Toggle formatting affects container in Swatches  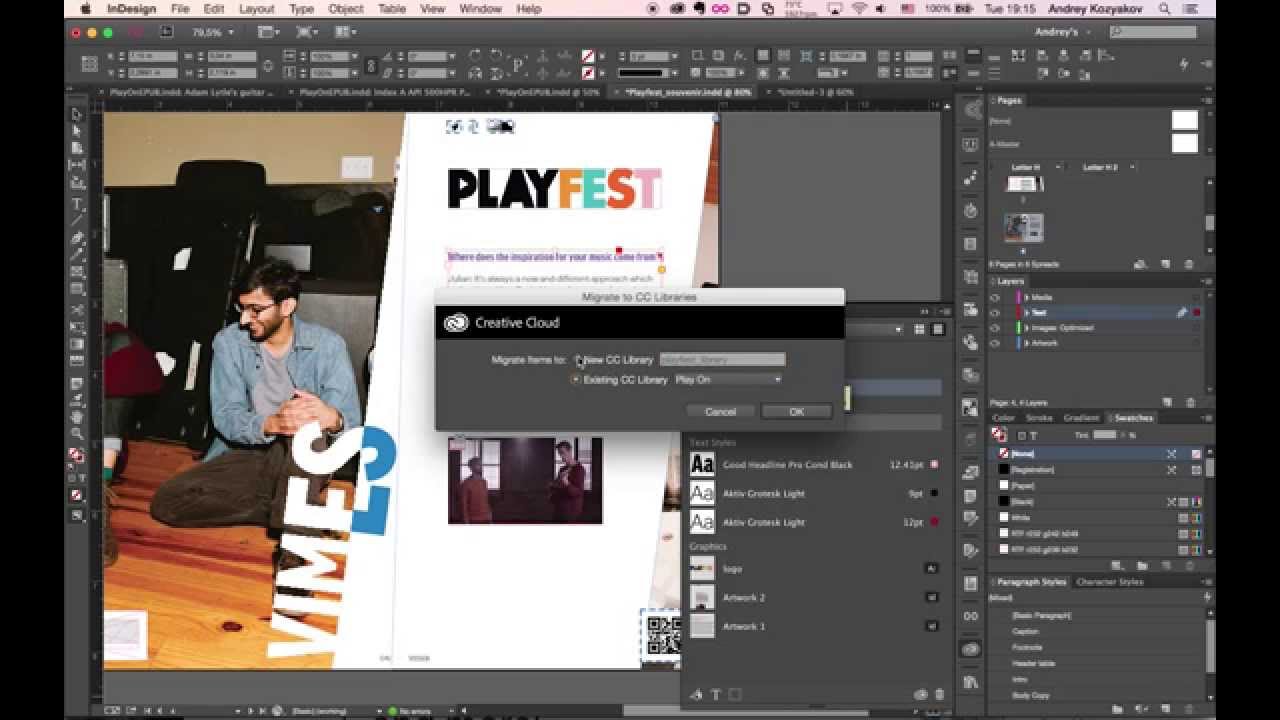pyautogui.click(x=1021, y=436)
